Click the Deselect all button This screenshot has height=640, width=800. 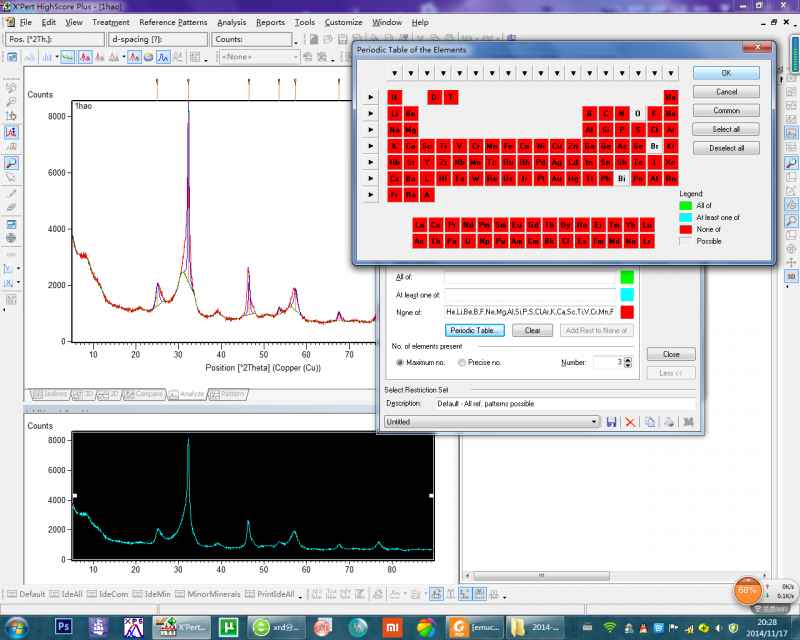(726, 148)
